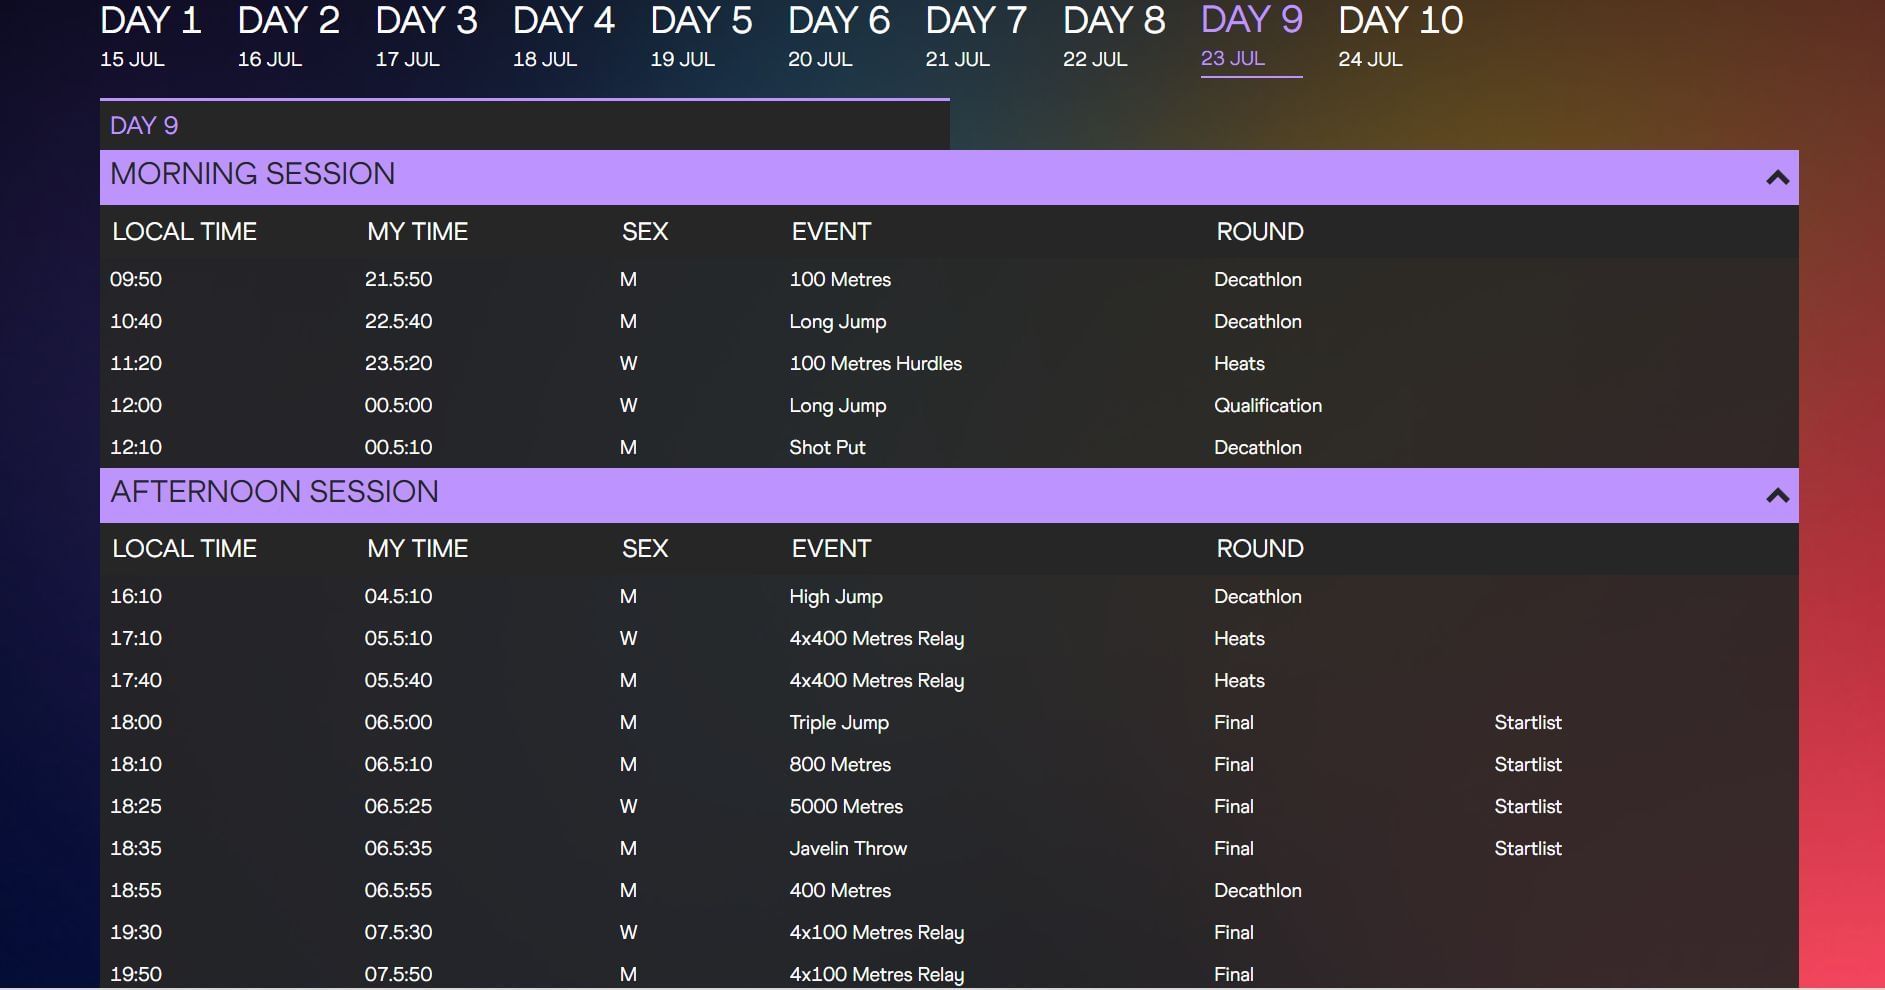The image size is (1885, 990).
Task: Open the Day 10 tab
Action: tap(1400, 36)
